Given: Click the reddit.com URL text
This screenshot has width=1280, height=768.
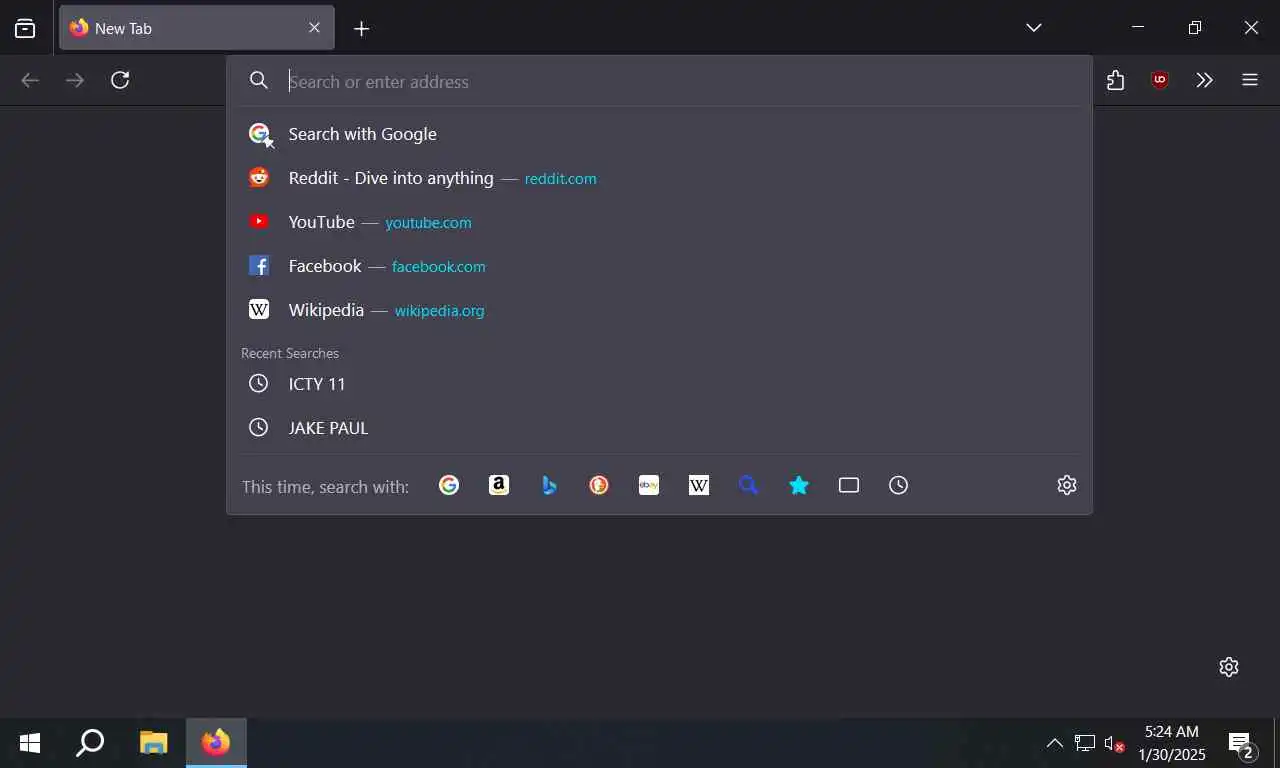Looking at the screenshot, I should [560, 179].
